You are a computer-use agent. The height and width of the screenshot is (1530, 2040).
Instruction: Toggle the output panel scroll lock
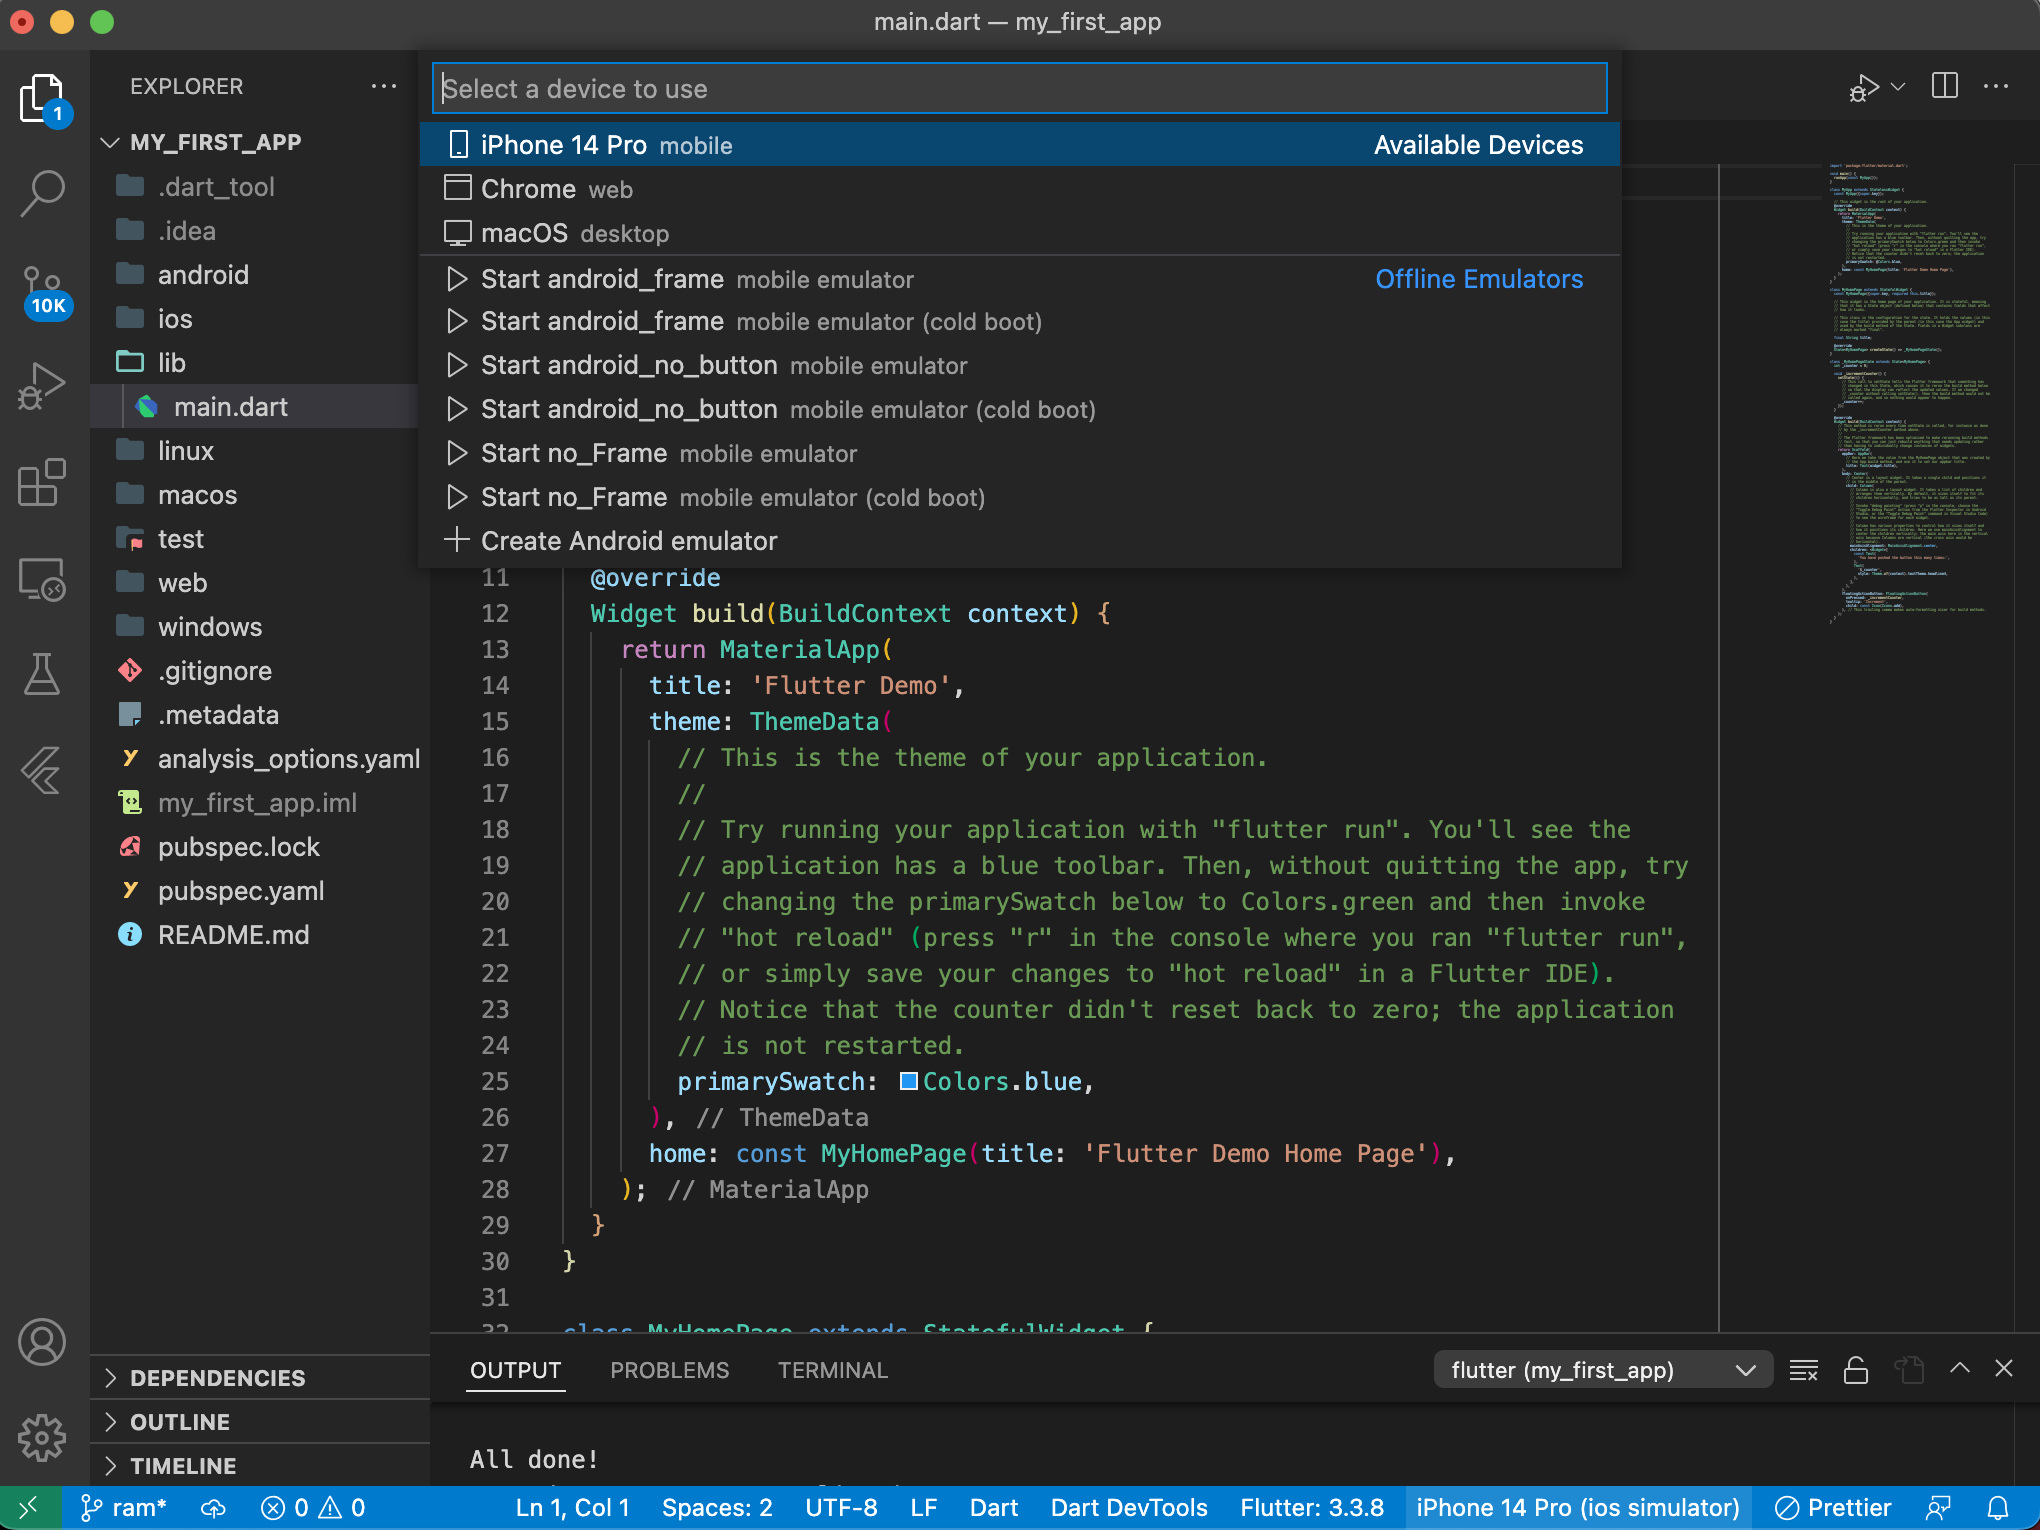tap(1855, 1370)
